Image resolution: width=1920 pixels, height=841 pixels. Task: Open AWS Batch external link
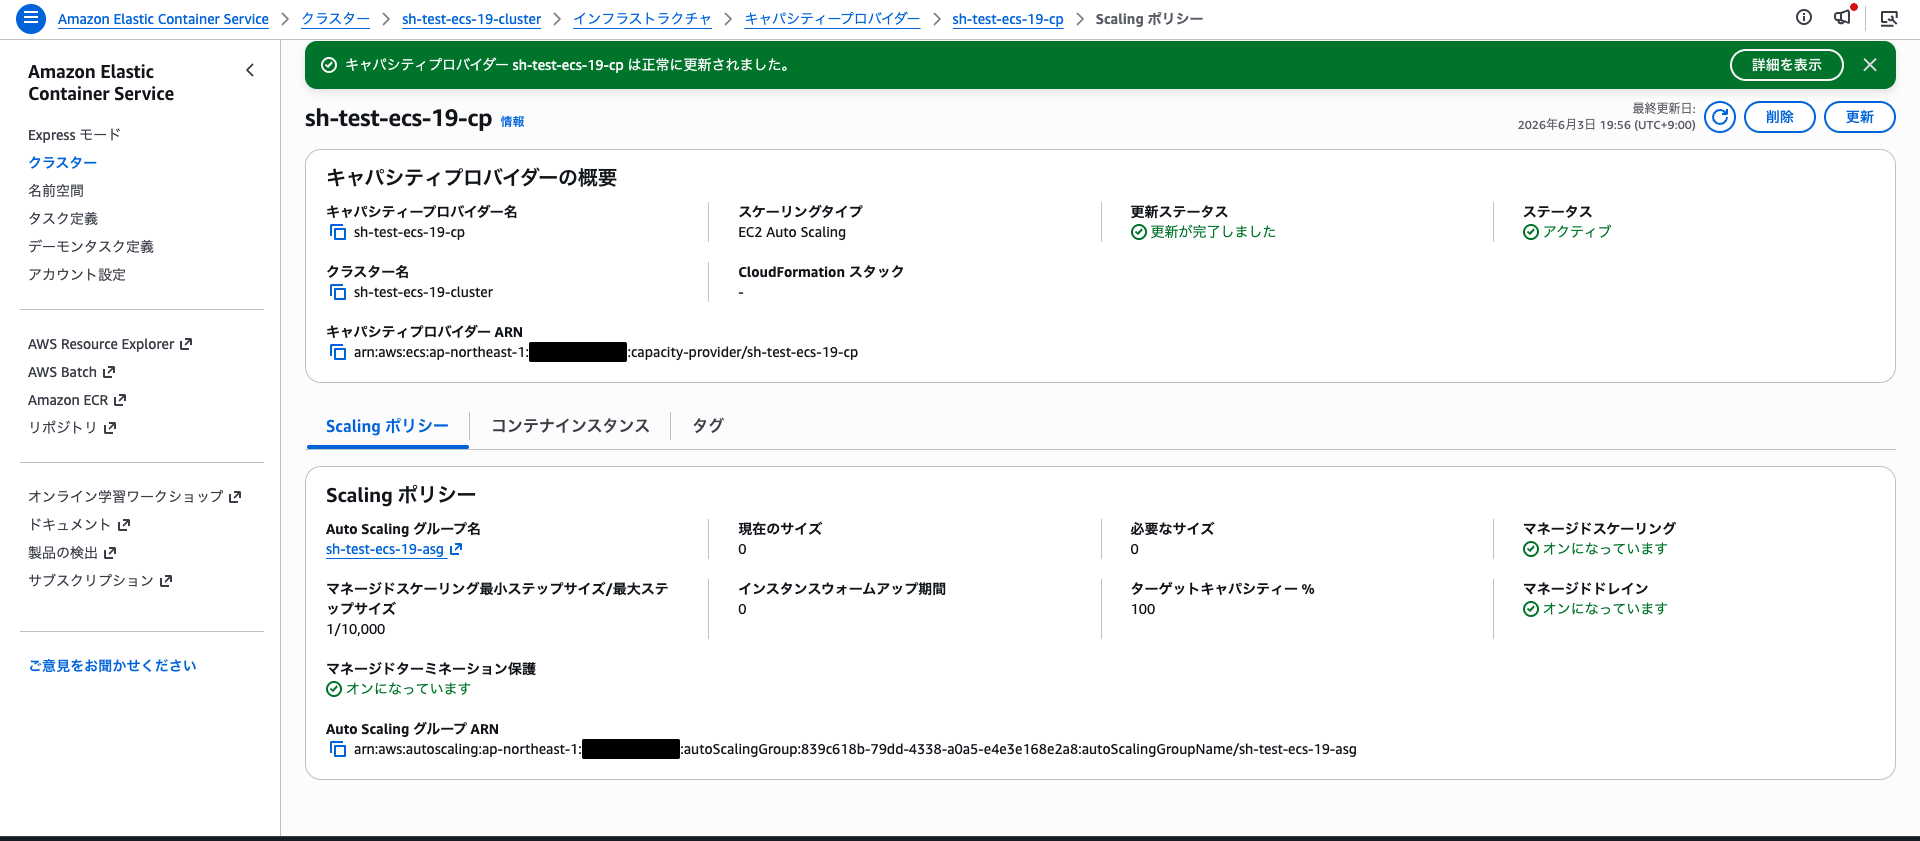pos(72,372)
